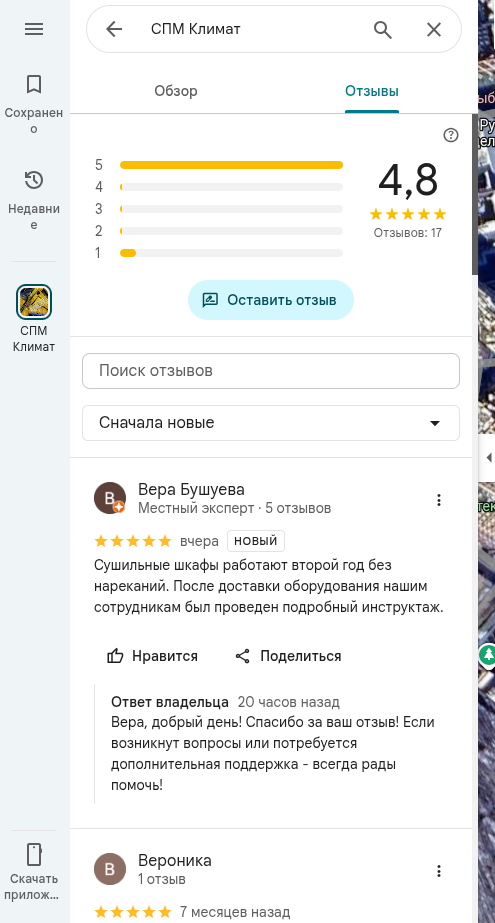Filter reviews by 5-star rating bar
Viewport: 495px width, 923px height.
[218, 165]
